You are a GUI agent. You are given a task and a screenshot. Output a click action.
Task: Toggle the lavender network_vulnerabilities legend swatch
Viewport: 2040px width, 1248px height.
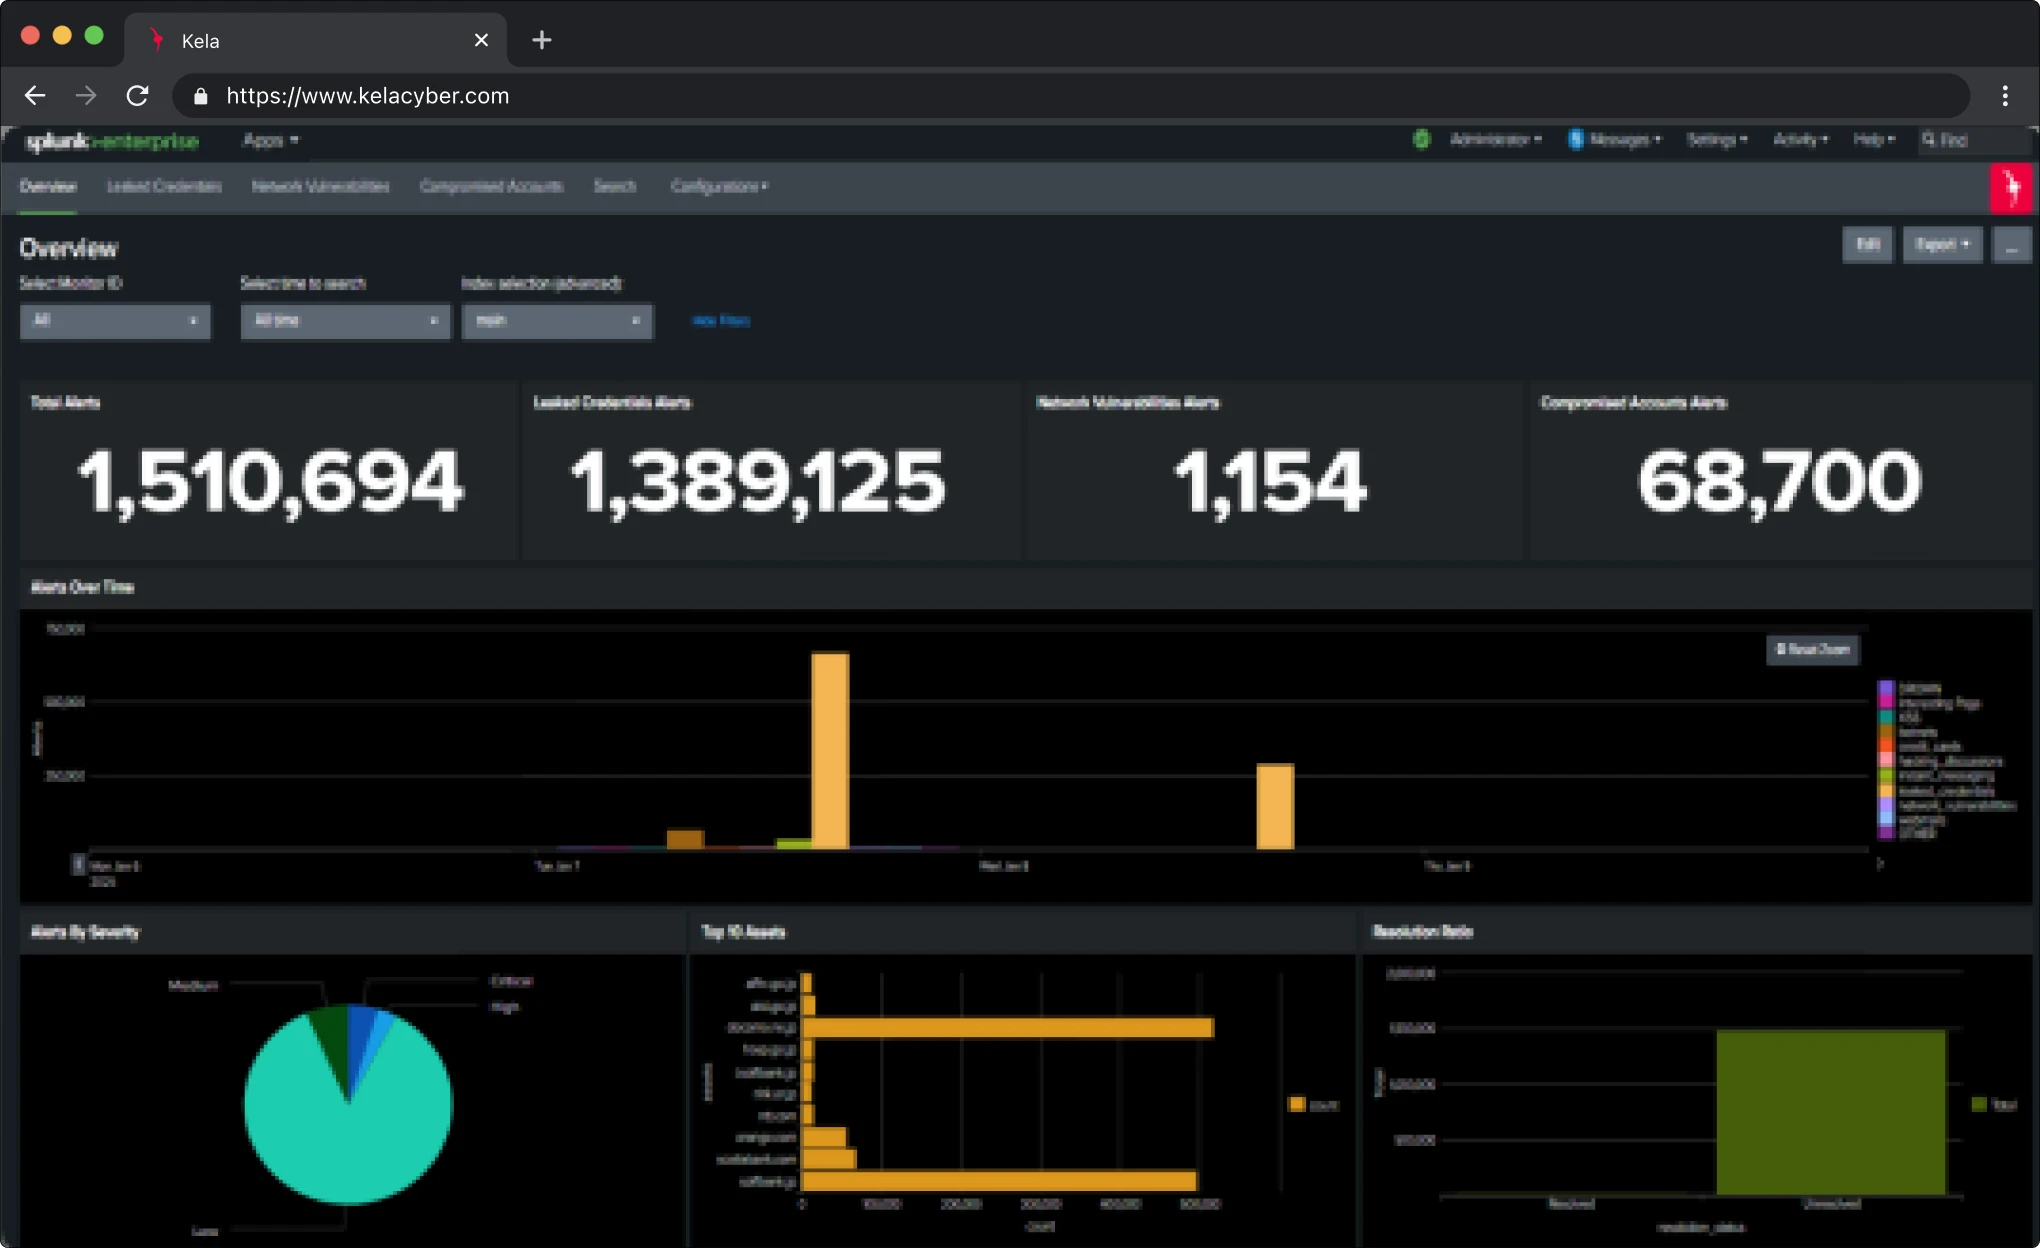pos(1886,805)
